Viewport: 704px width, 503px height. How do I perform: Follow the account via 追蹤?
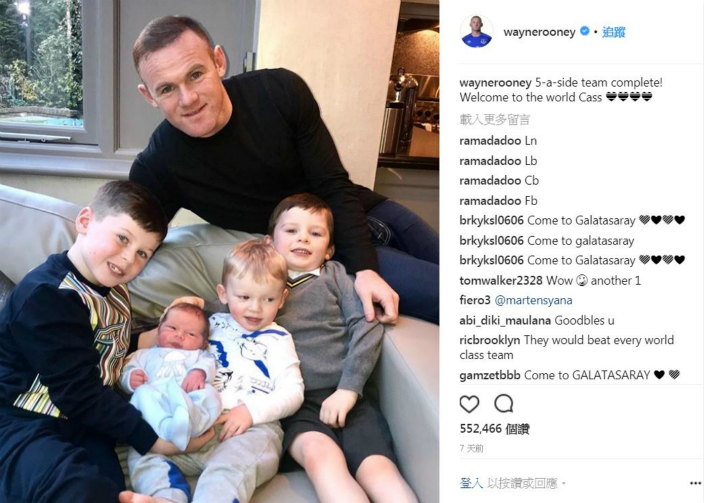tap(614, 32)
